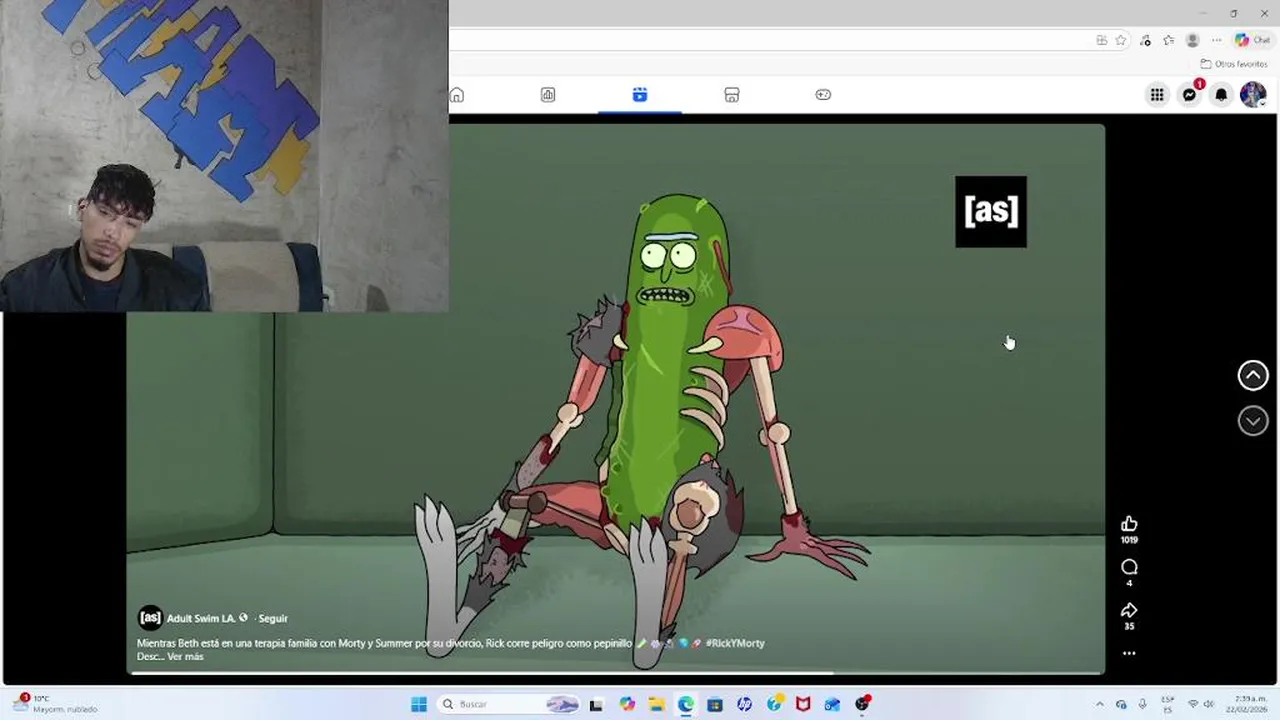1280x720 pixels.
Task: Open the Facebook dashboard chart tab
Action: (548, 95)
